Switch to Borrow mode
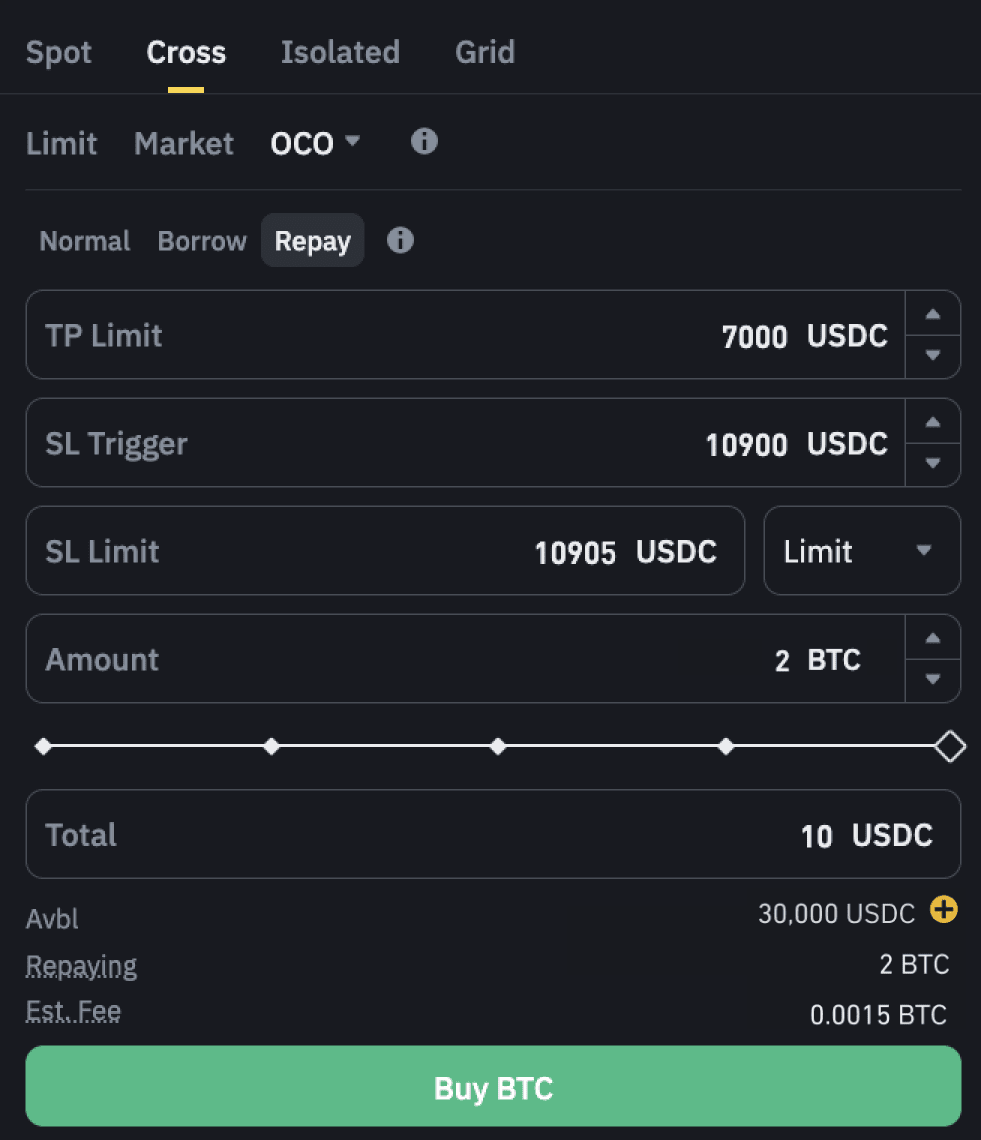981x1140 pixels. (202, 242)
